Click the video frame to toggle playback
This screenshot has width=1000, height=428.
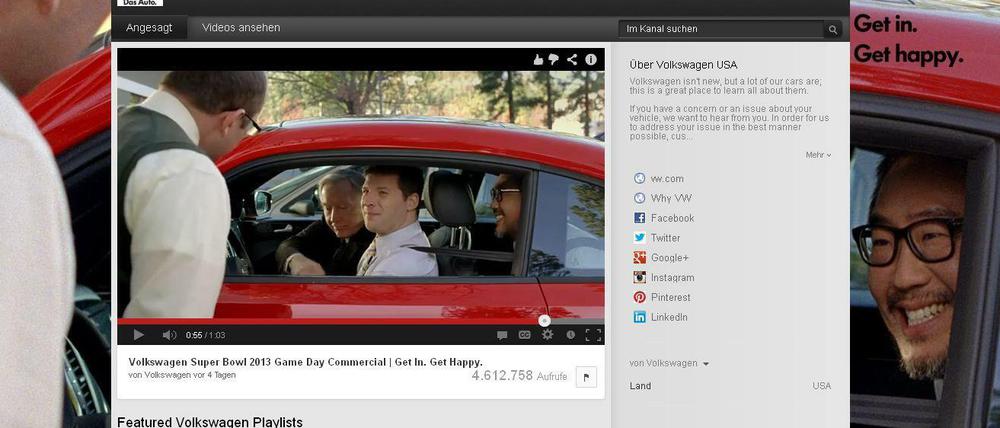click(x=361, y=195)
